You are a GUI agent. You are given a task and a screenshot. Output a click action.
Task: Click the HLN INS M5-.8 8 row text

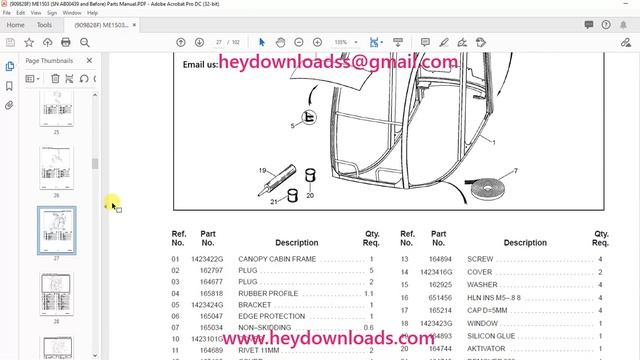[494, 298]
